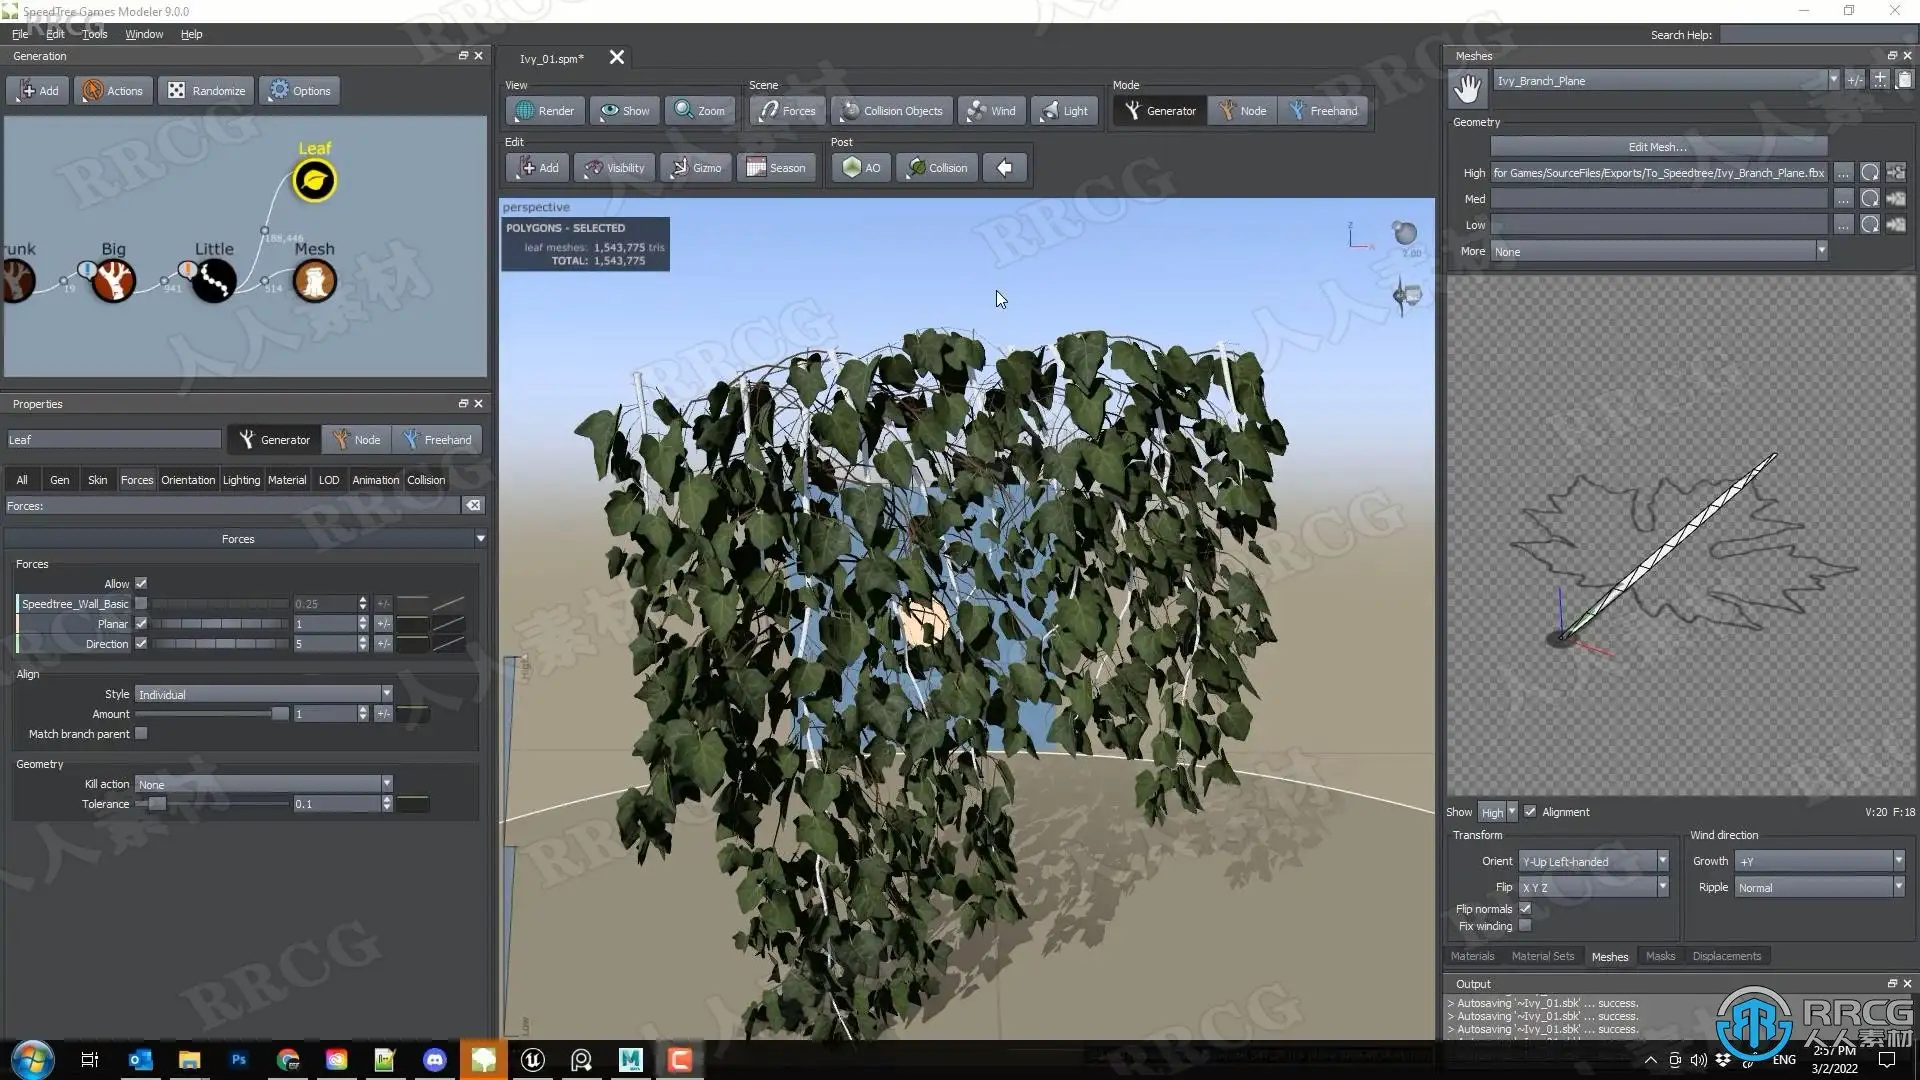Select the Mesh generator node

314,281
